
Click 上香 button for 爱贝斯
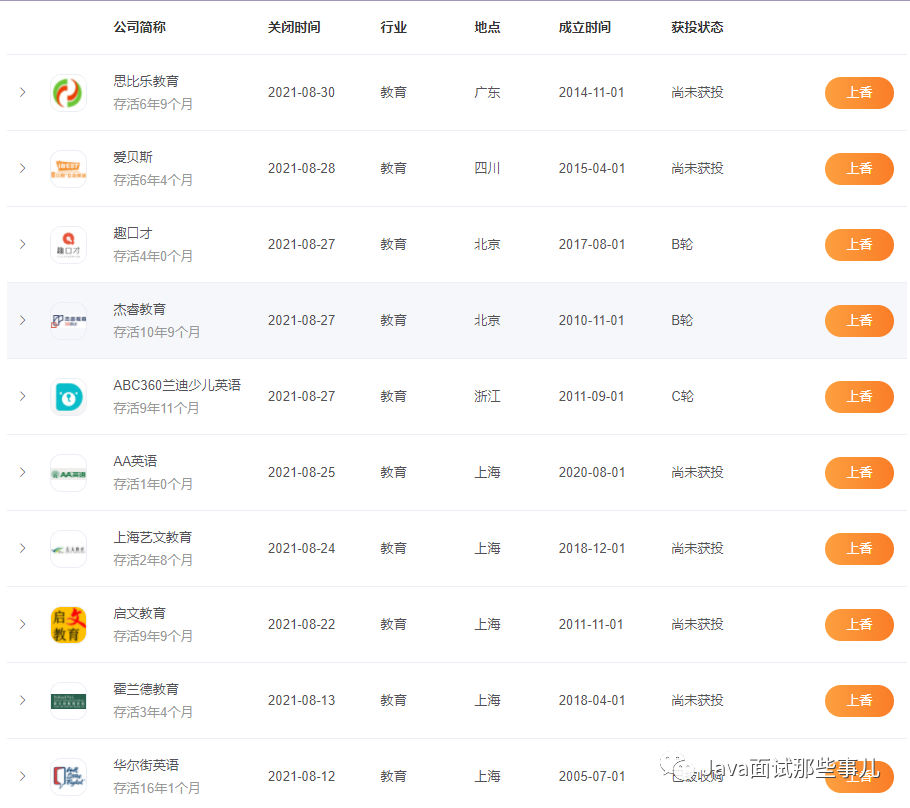(859, 169)
